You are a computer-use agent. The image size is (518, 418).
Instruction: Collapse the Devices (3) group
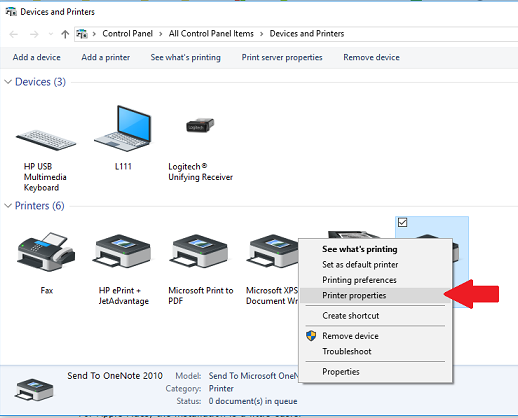8,82
